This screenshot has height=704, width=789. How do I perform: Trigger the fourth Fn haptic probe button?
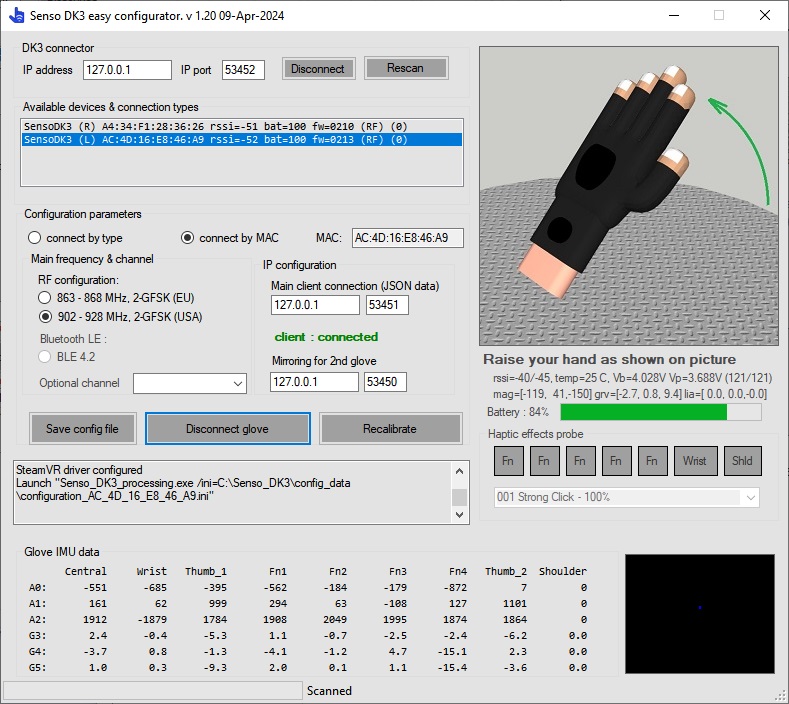pyautogui.click(x=616, y=460)
